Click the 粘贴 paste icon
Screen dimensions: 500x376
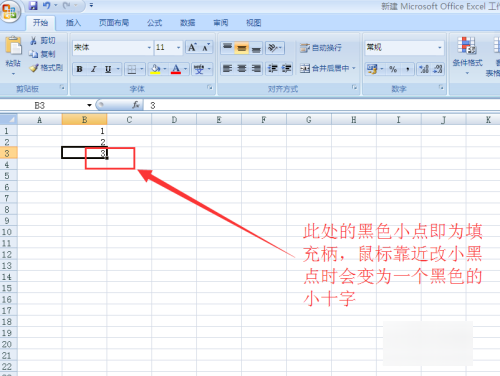click(13, 46)
